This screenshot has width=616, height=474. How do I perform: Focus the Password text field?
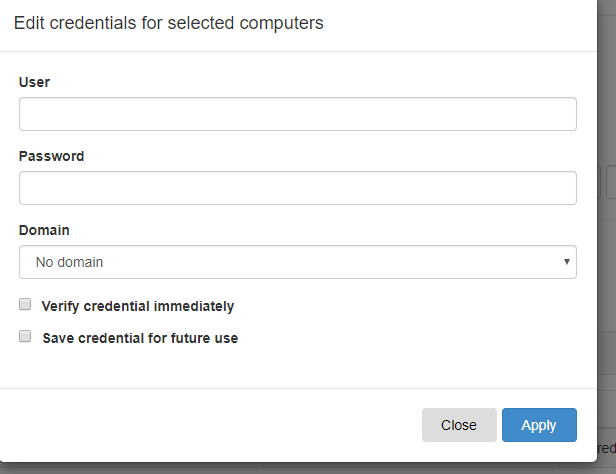click(298, 188)
